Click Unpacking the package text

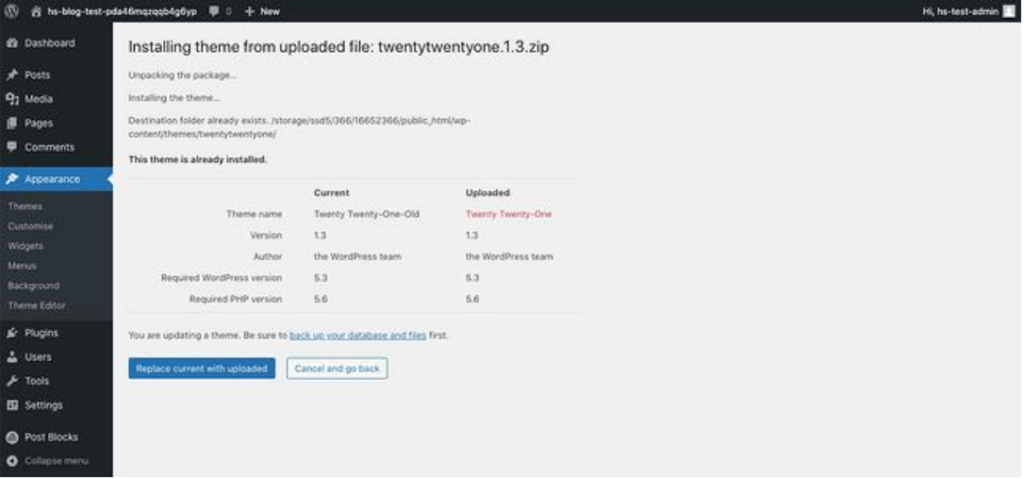tap(182, 75)
